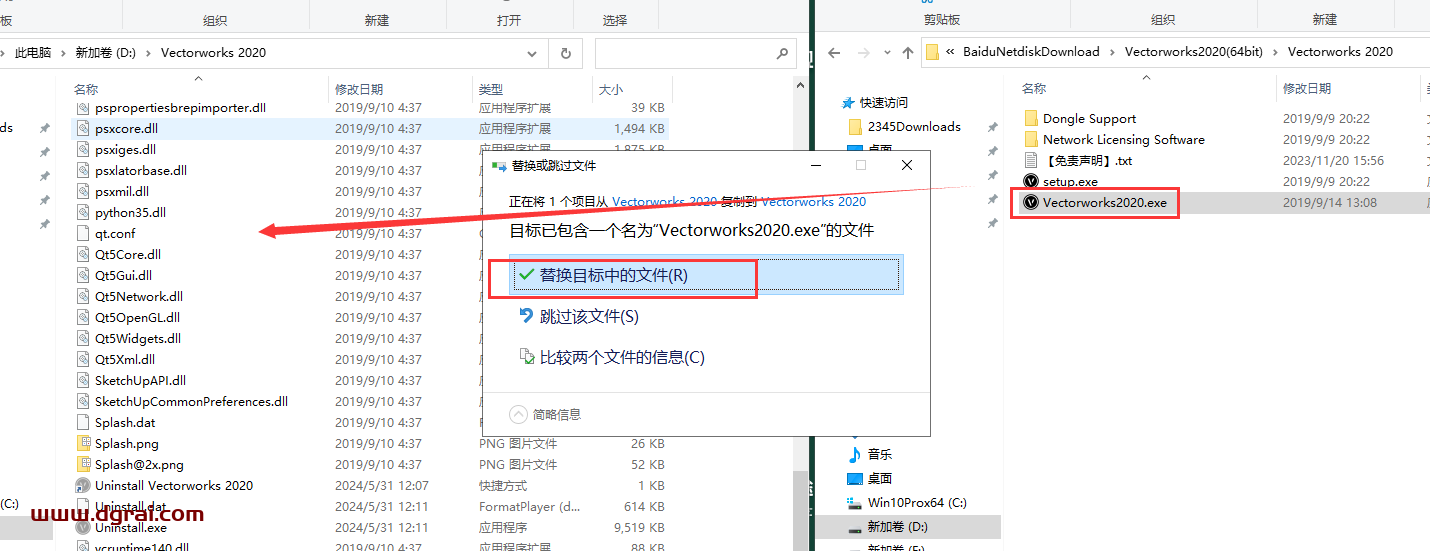Open address bar history dropdown in left window

[x=532, y=53]
